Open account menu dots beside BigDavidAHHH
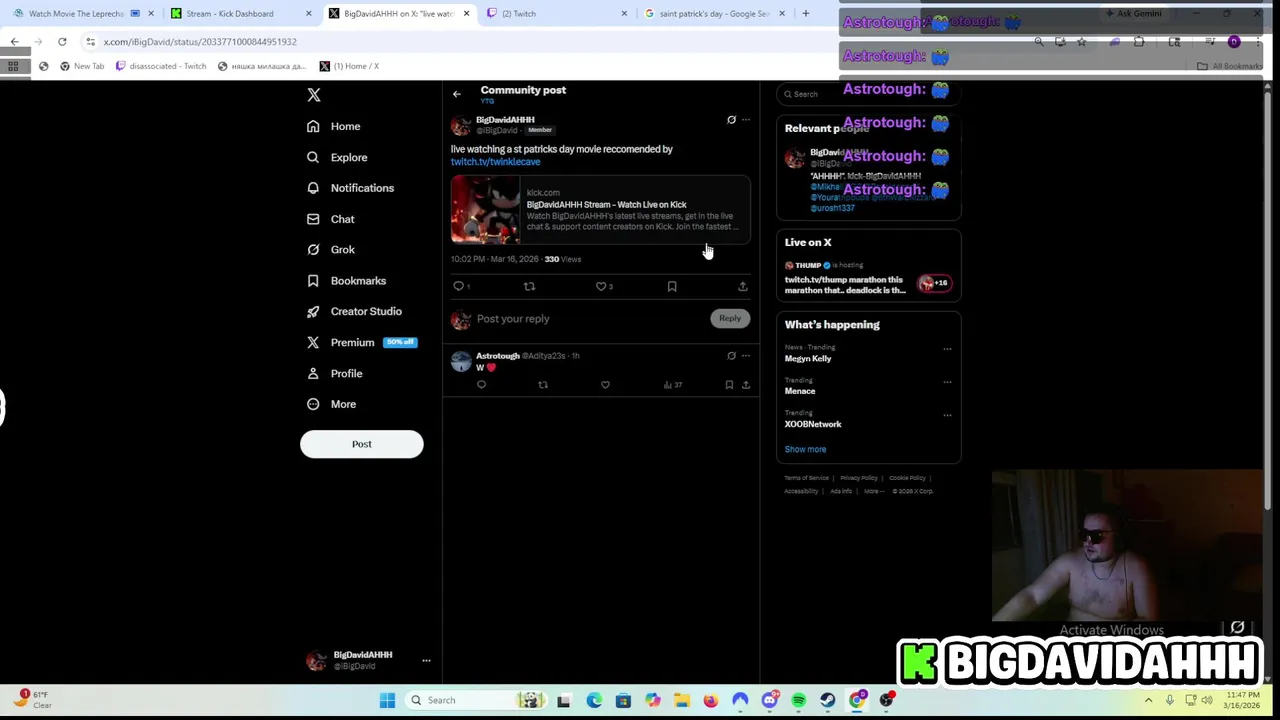1280x720 pixels. tap(426, 660)
